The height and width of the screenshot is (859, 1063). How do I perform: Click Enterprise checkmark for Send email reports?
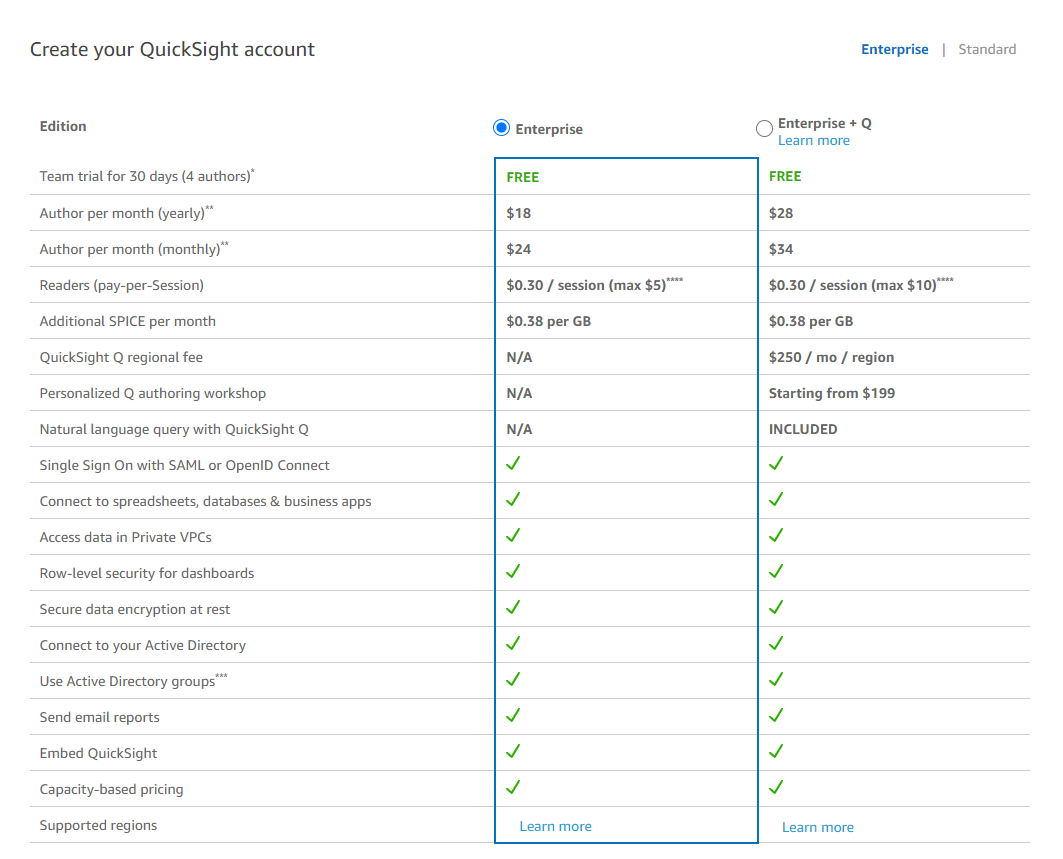513,715
